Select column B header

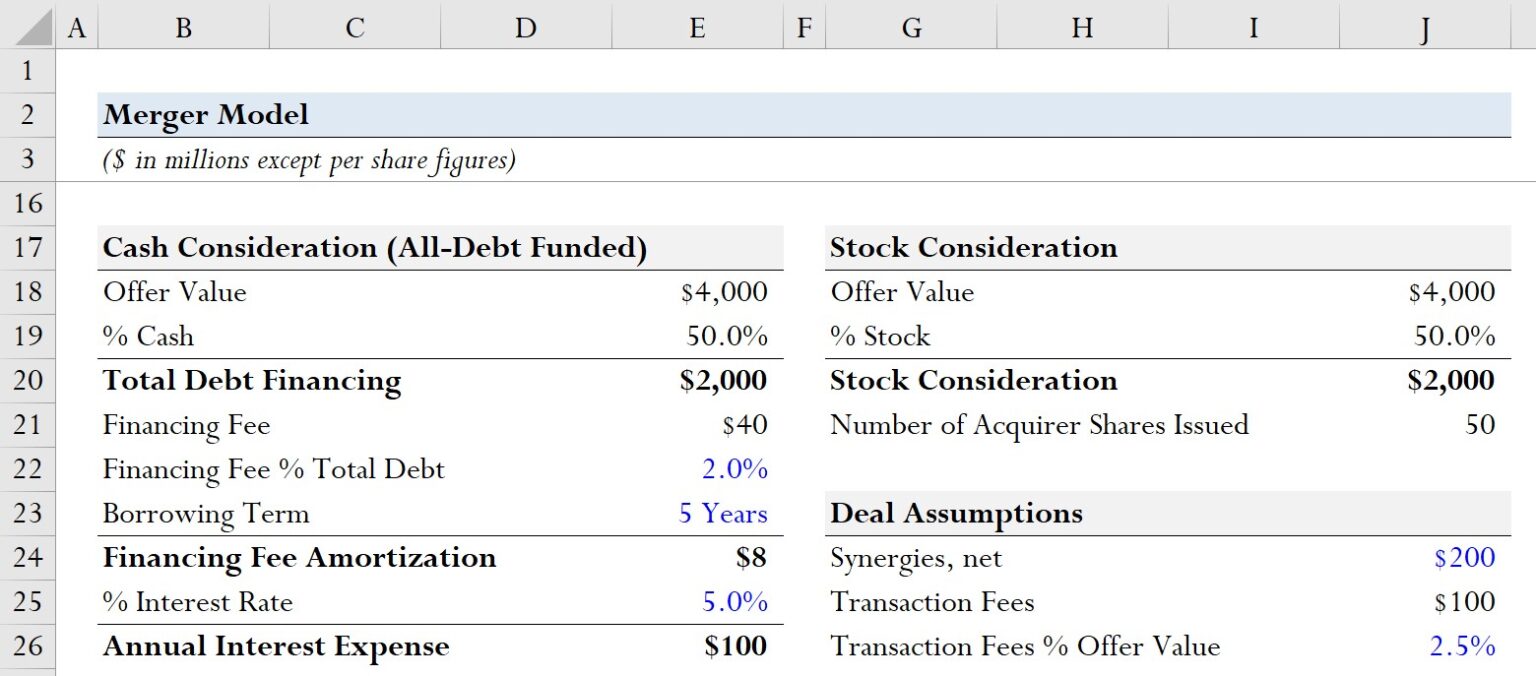point(183,25)
